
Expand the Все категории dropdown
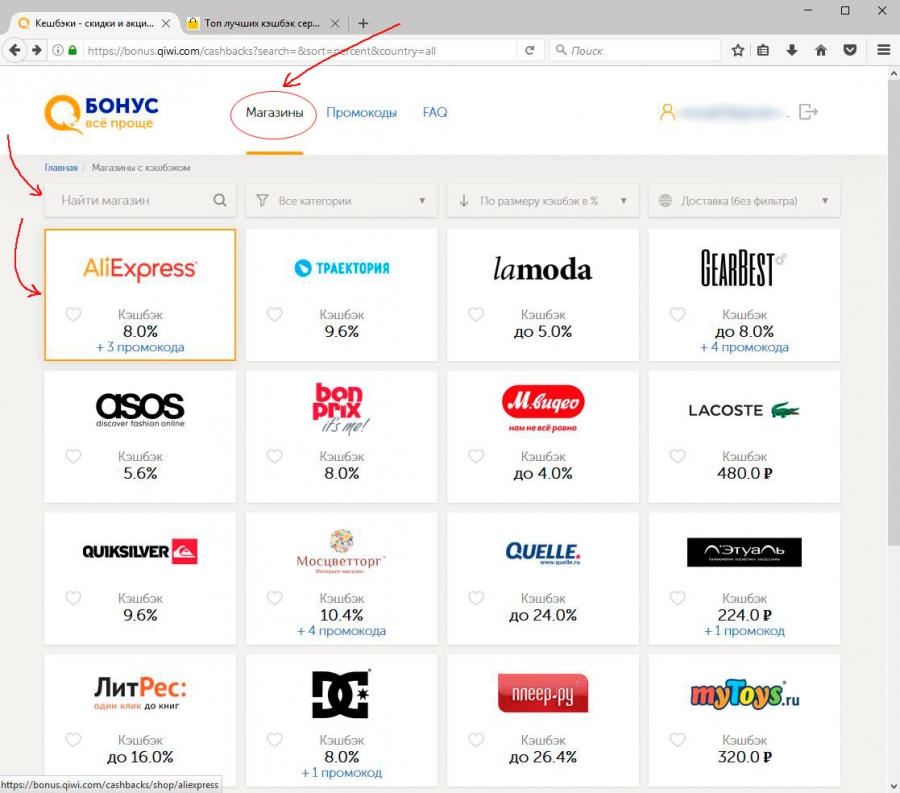click(x=342, y=201)
